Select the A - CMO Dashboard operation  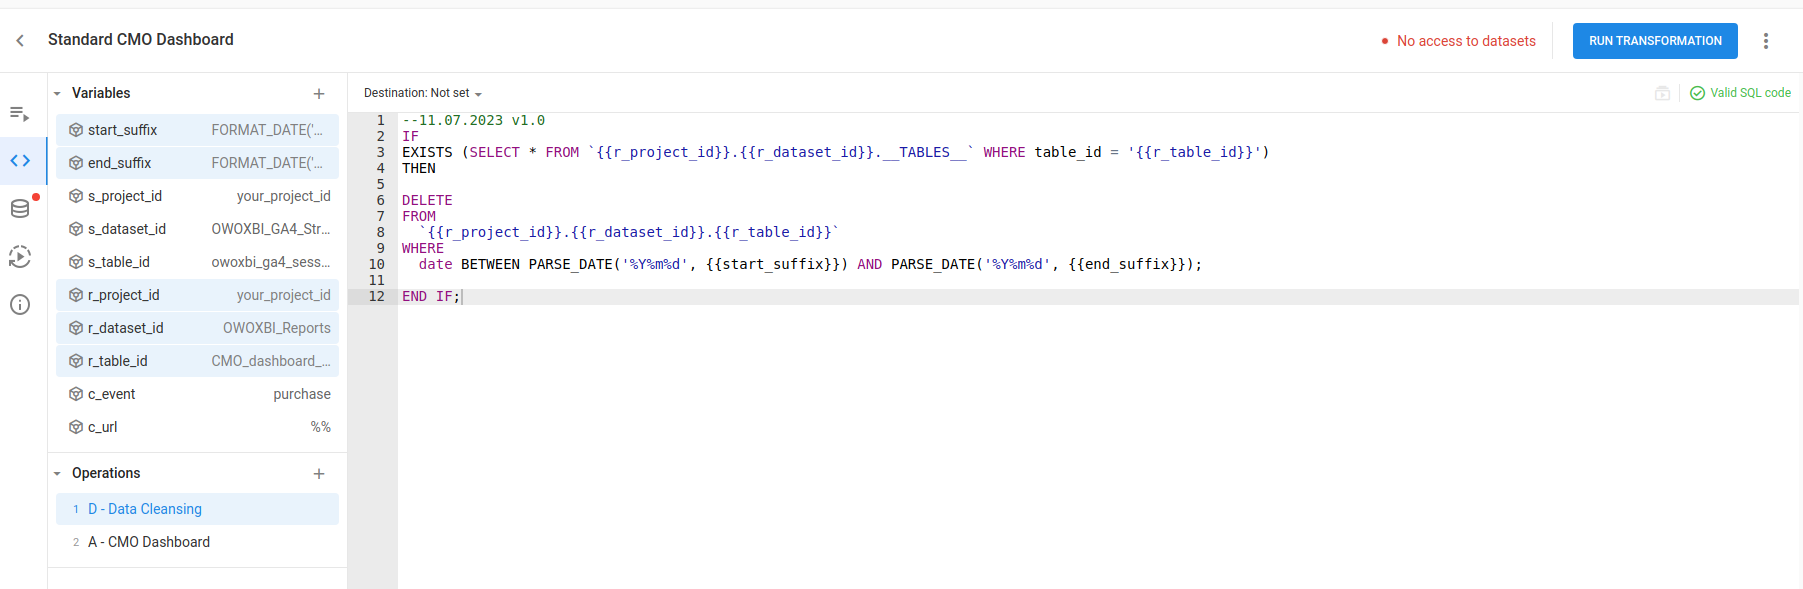tap(149, 542)
